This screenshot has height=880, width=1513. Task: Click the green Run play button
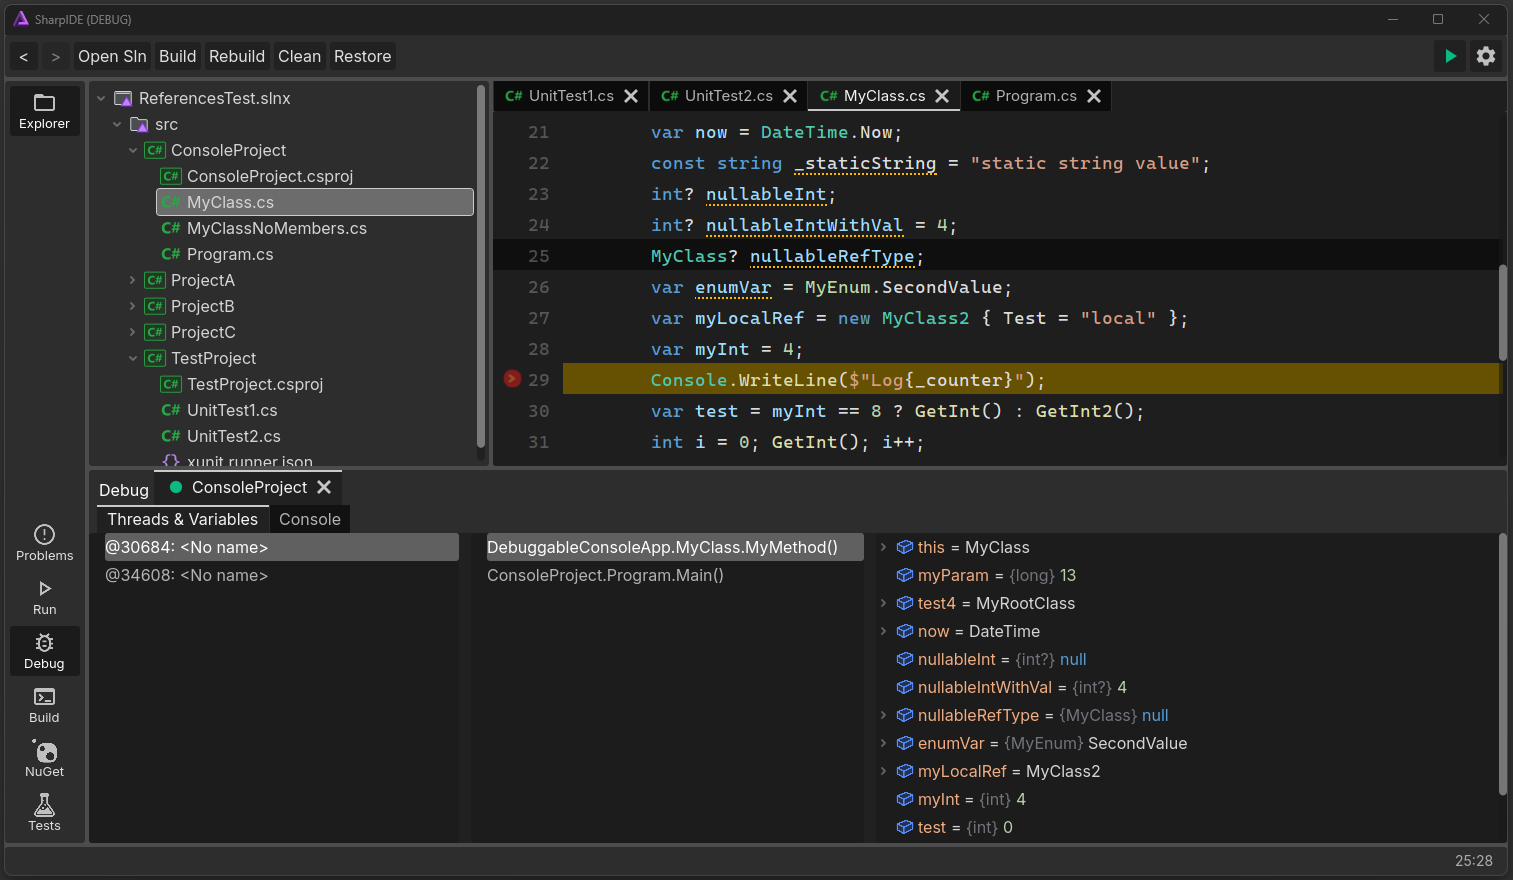click(1450, 56)
